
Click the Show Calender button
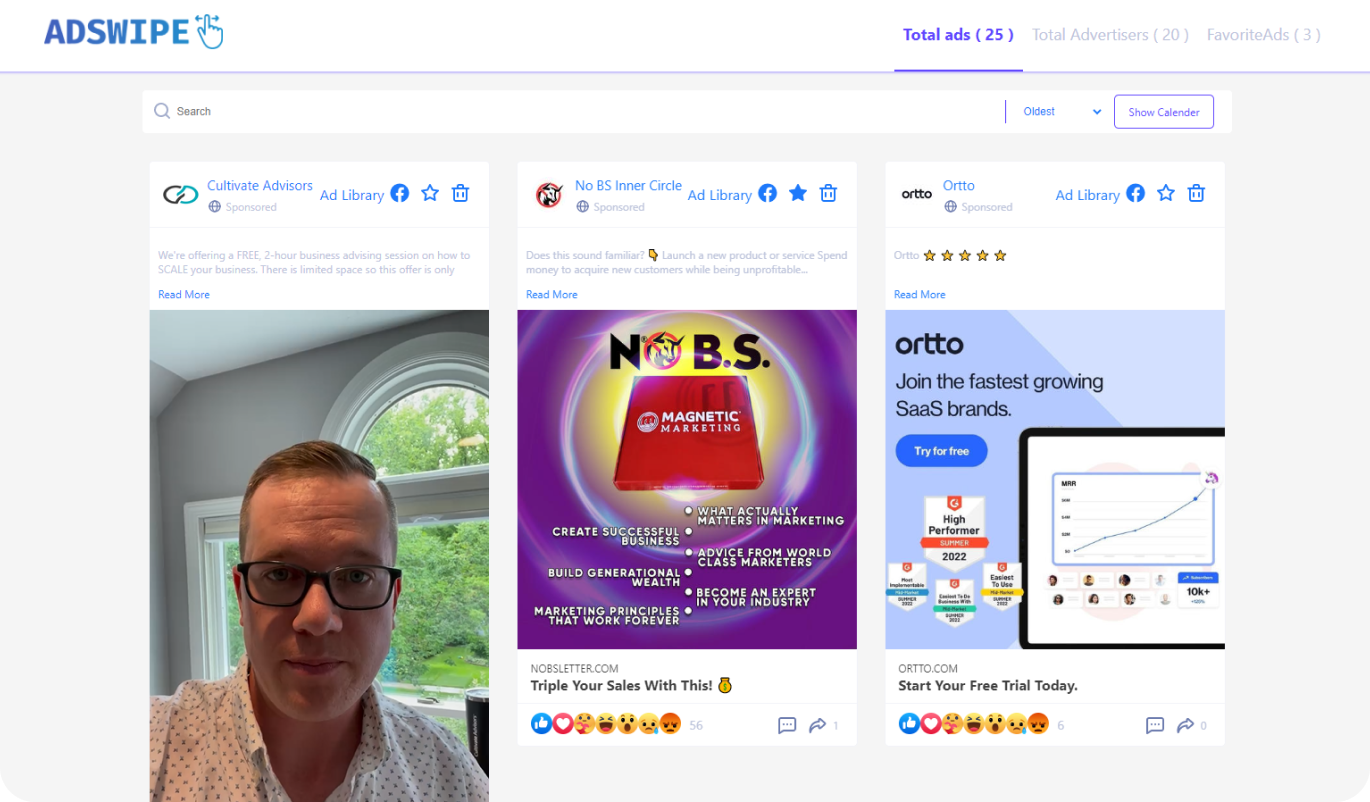tap(1164, 112)
